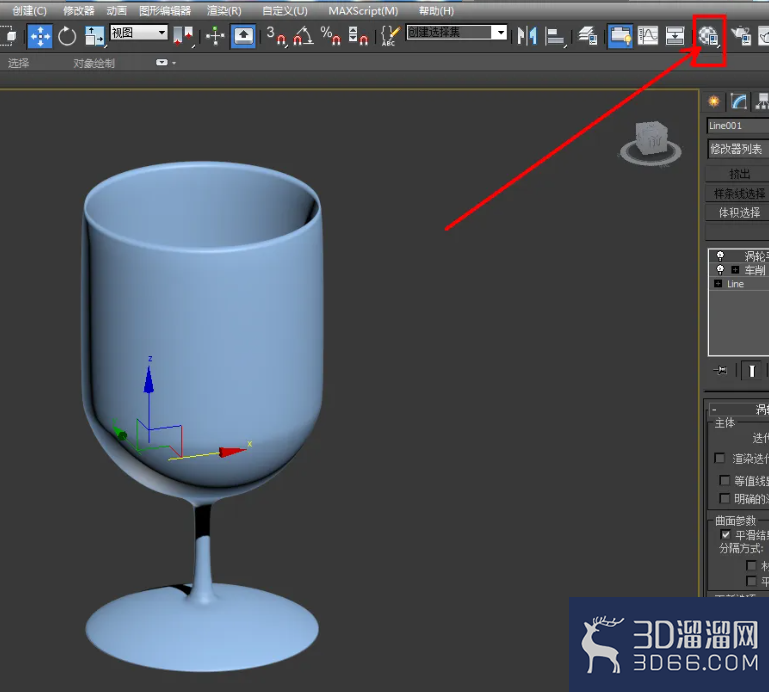
Task: Open the 视图 coordinate system dropdown
Action: click(x=139, y=32)
